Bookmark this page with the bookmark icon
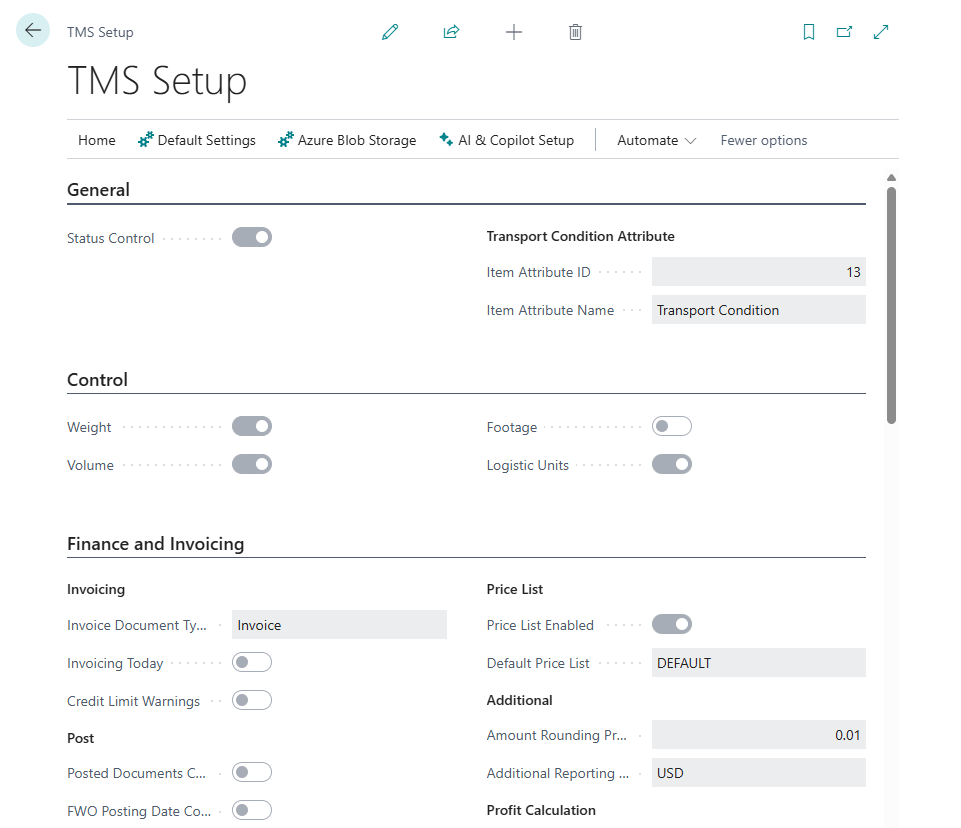 [x=808, y=31]
